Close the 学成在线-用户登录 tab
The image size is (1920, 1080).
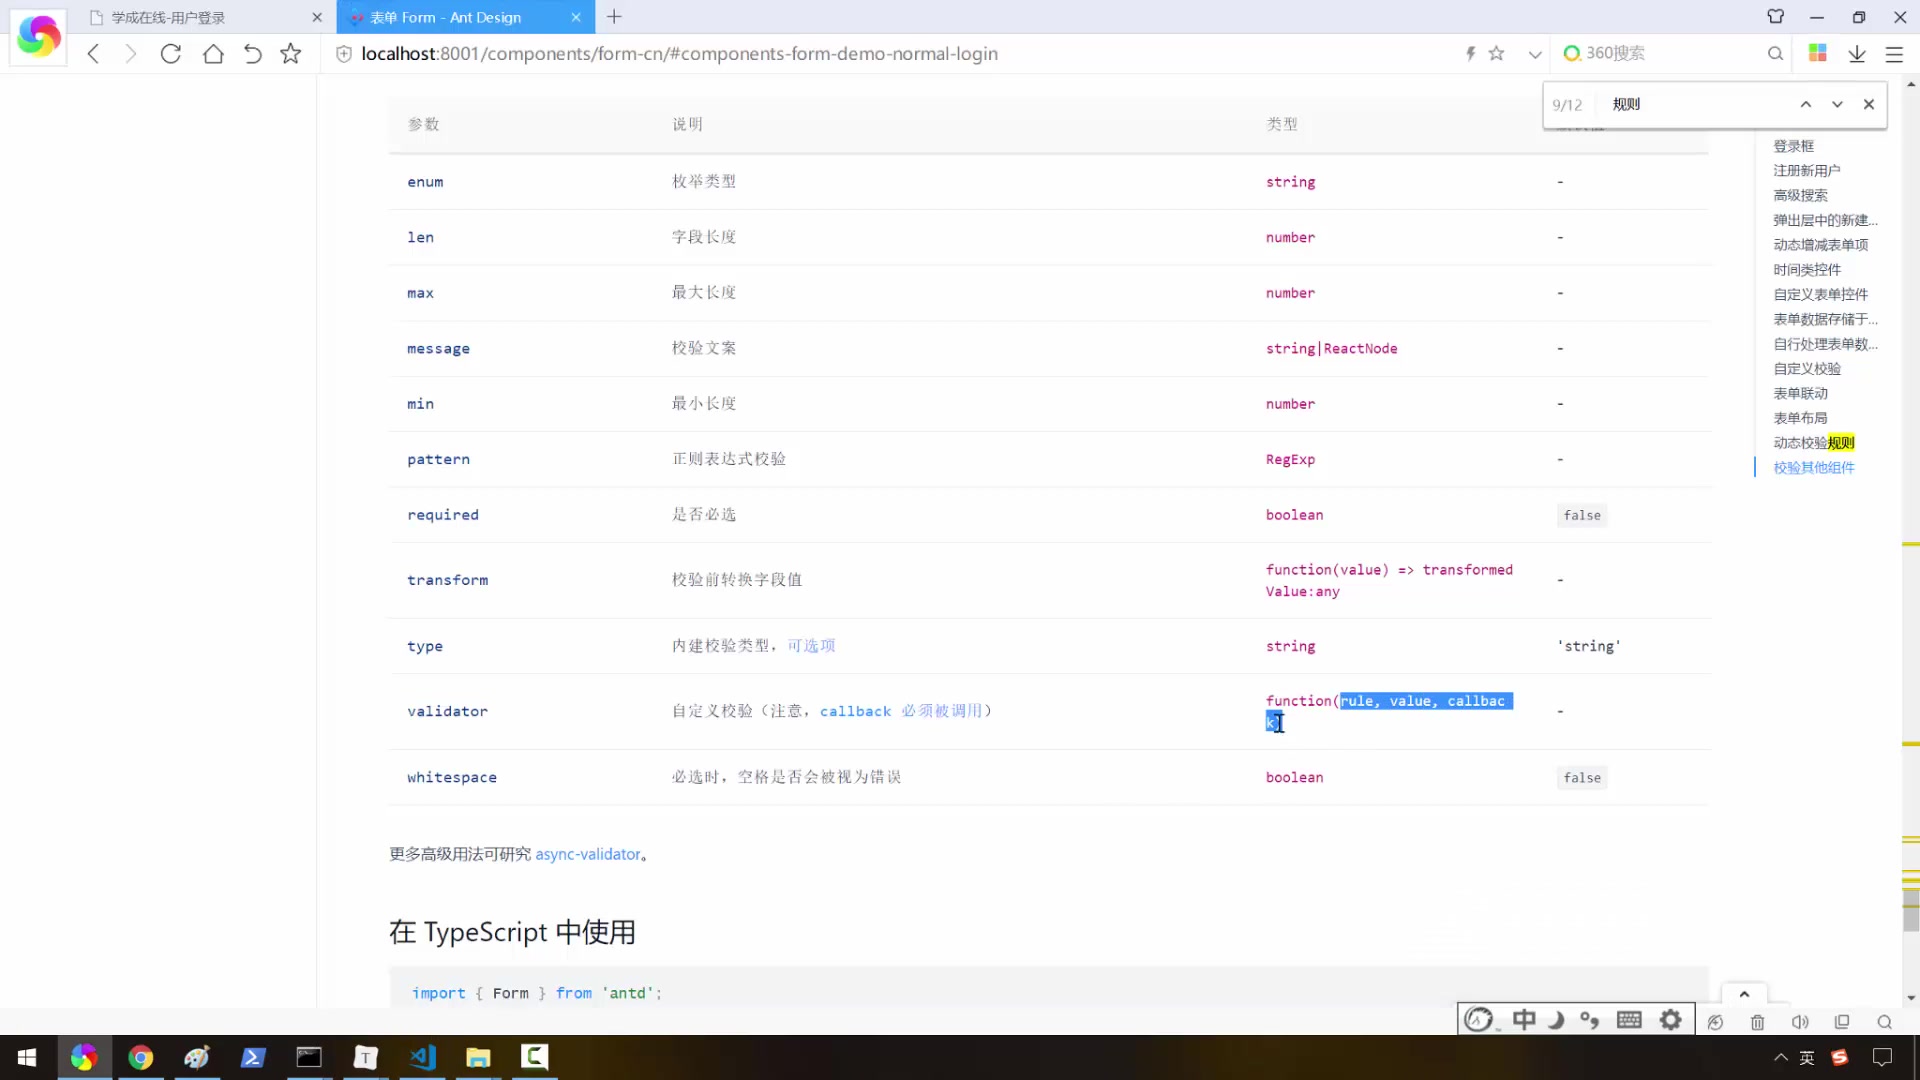click(x=317, y=17)
